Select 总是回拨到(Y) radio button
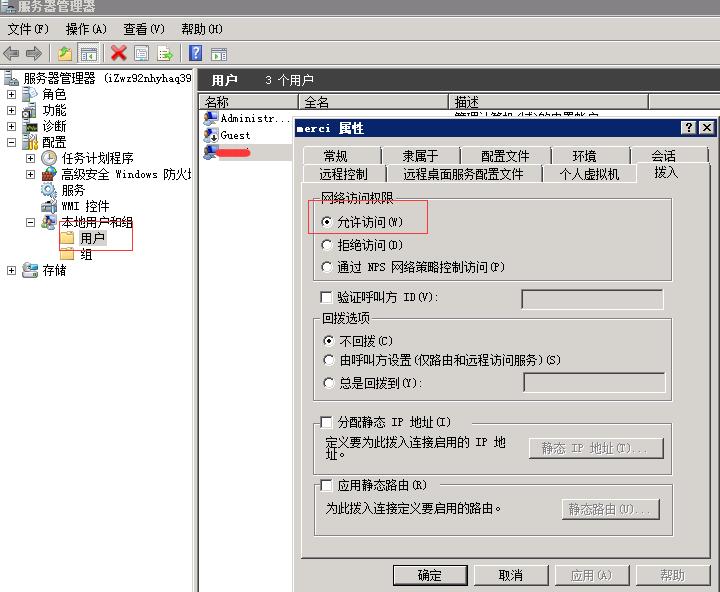The height and width of the screenshot is (592, 720). [328, 383]
